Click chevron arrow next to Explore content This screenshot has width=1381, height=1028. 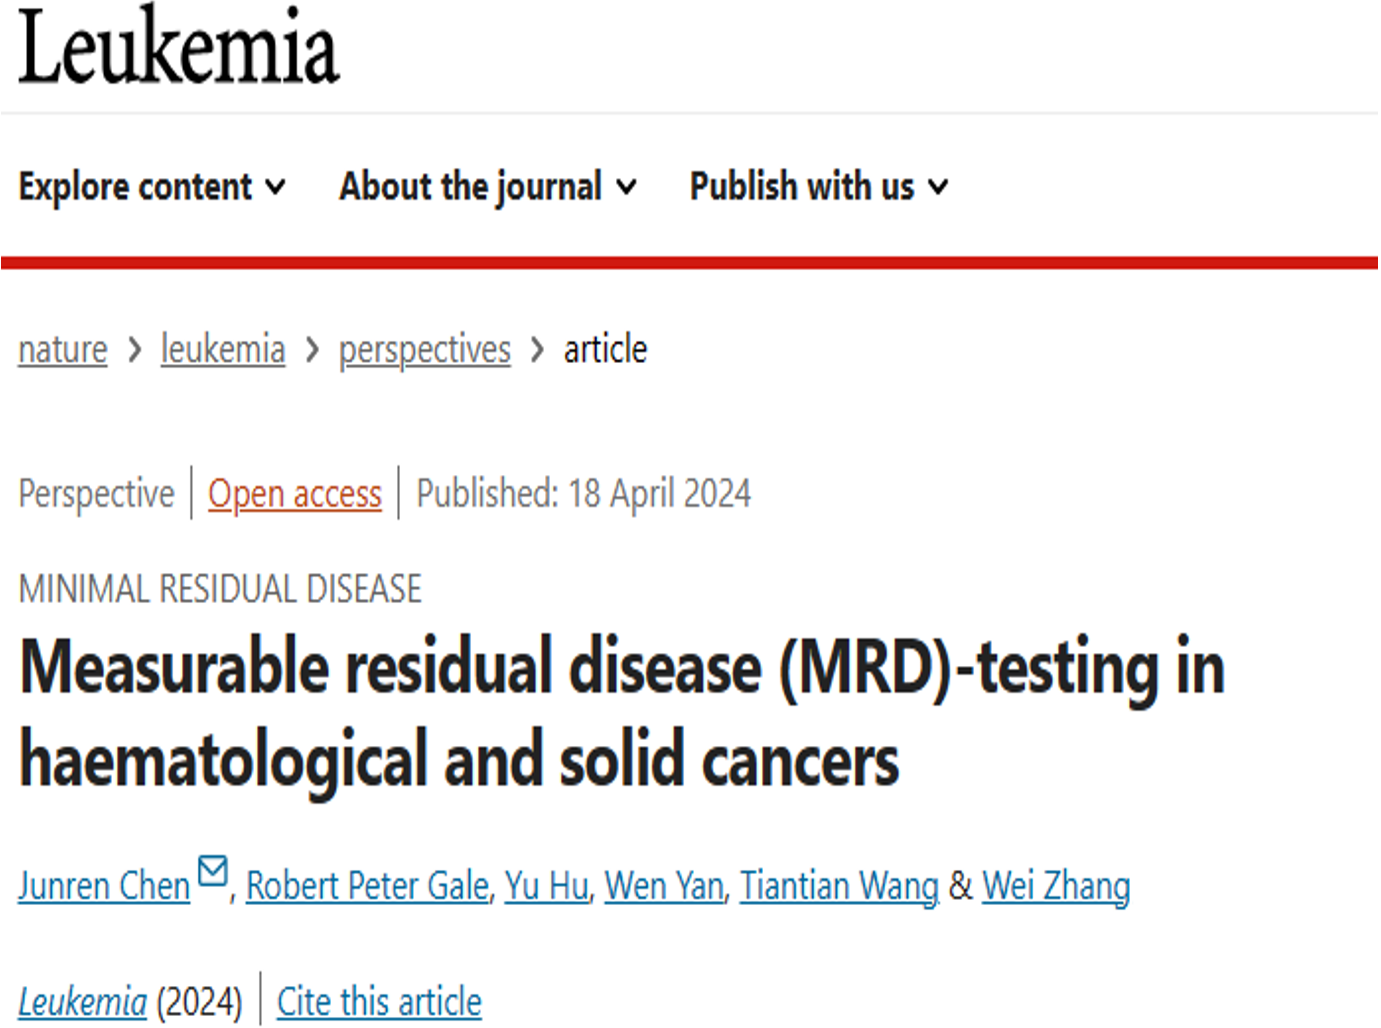[x=275, y=187]
